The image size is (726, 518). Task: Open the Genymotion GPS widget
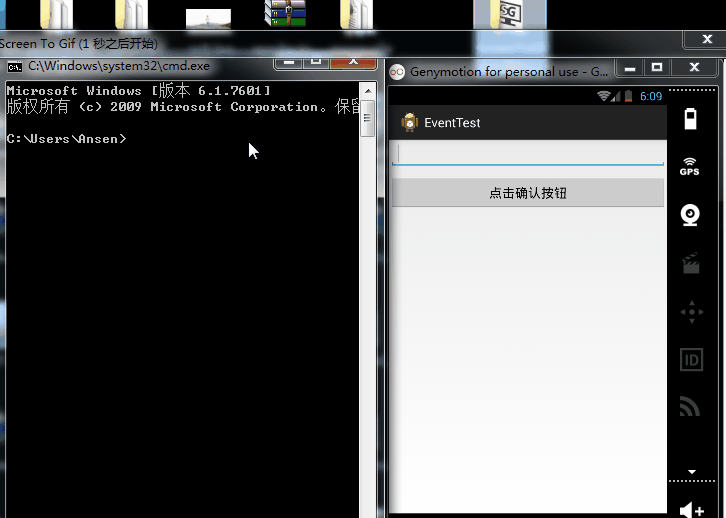click(689, 167)
